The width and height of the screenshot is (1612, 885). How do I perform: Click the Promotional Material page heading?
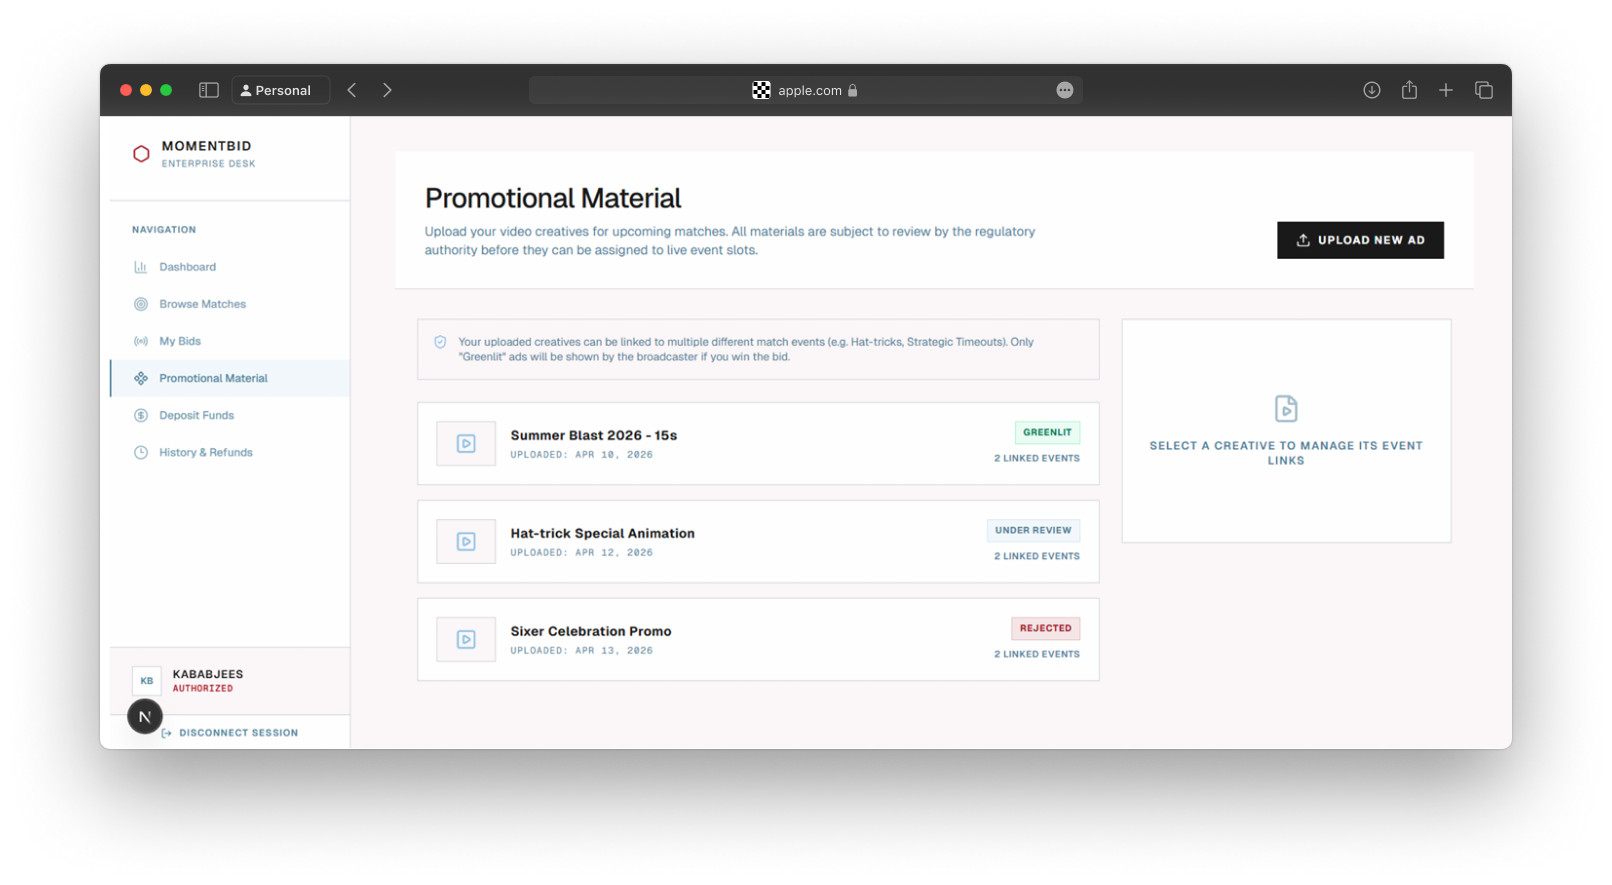click(x=553, y=198)
